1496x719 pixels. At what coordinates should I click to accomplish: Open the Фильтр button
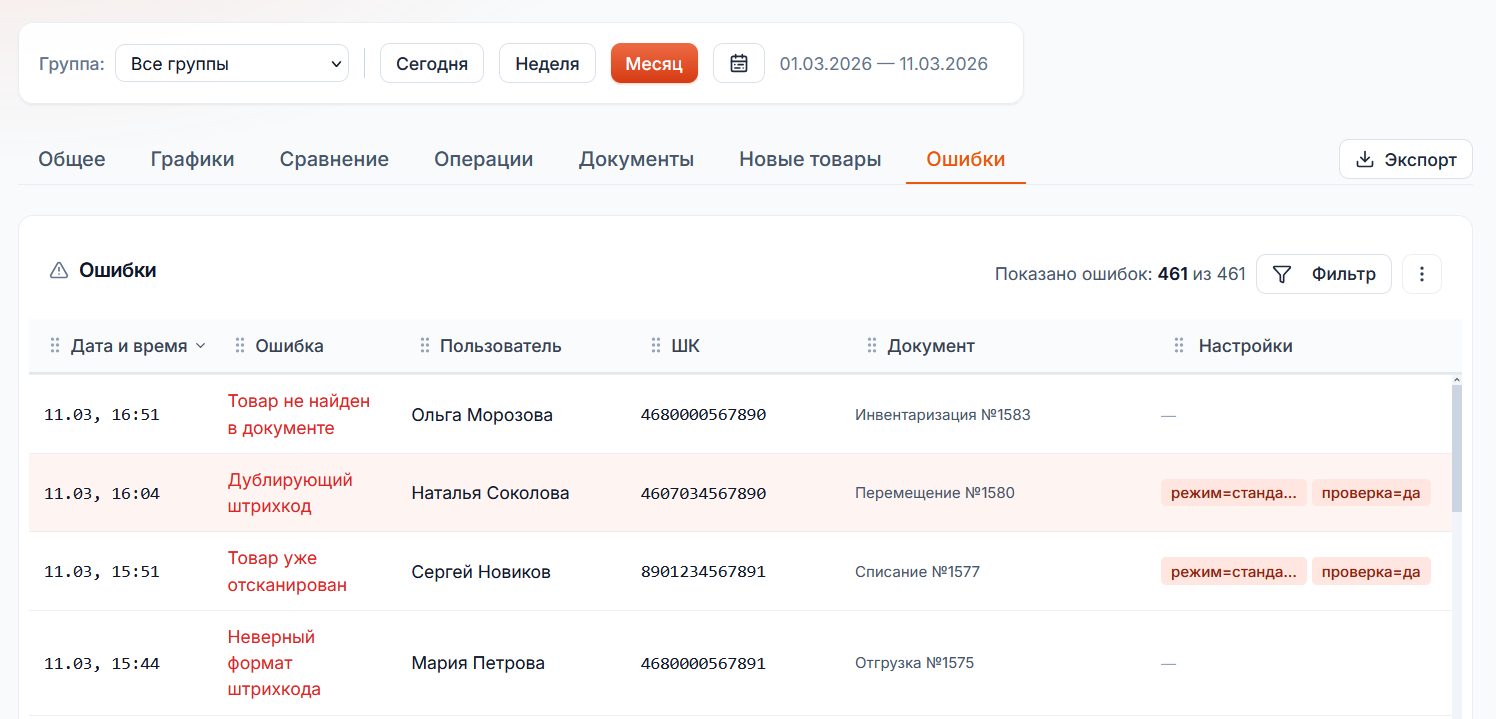tap(1324, 274)
